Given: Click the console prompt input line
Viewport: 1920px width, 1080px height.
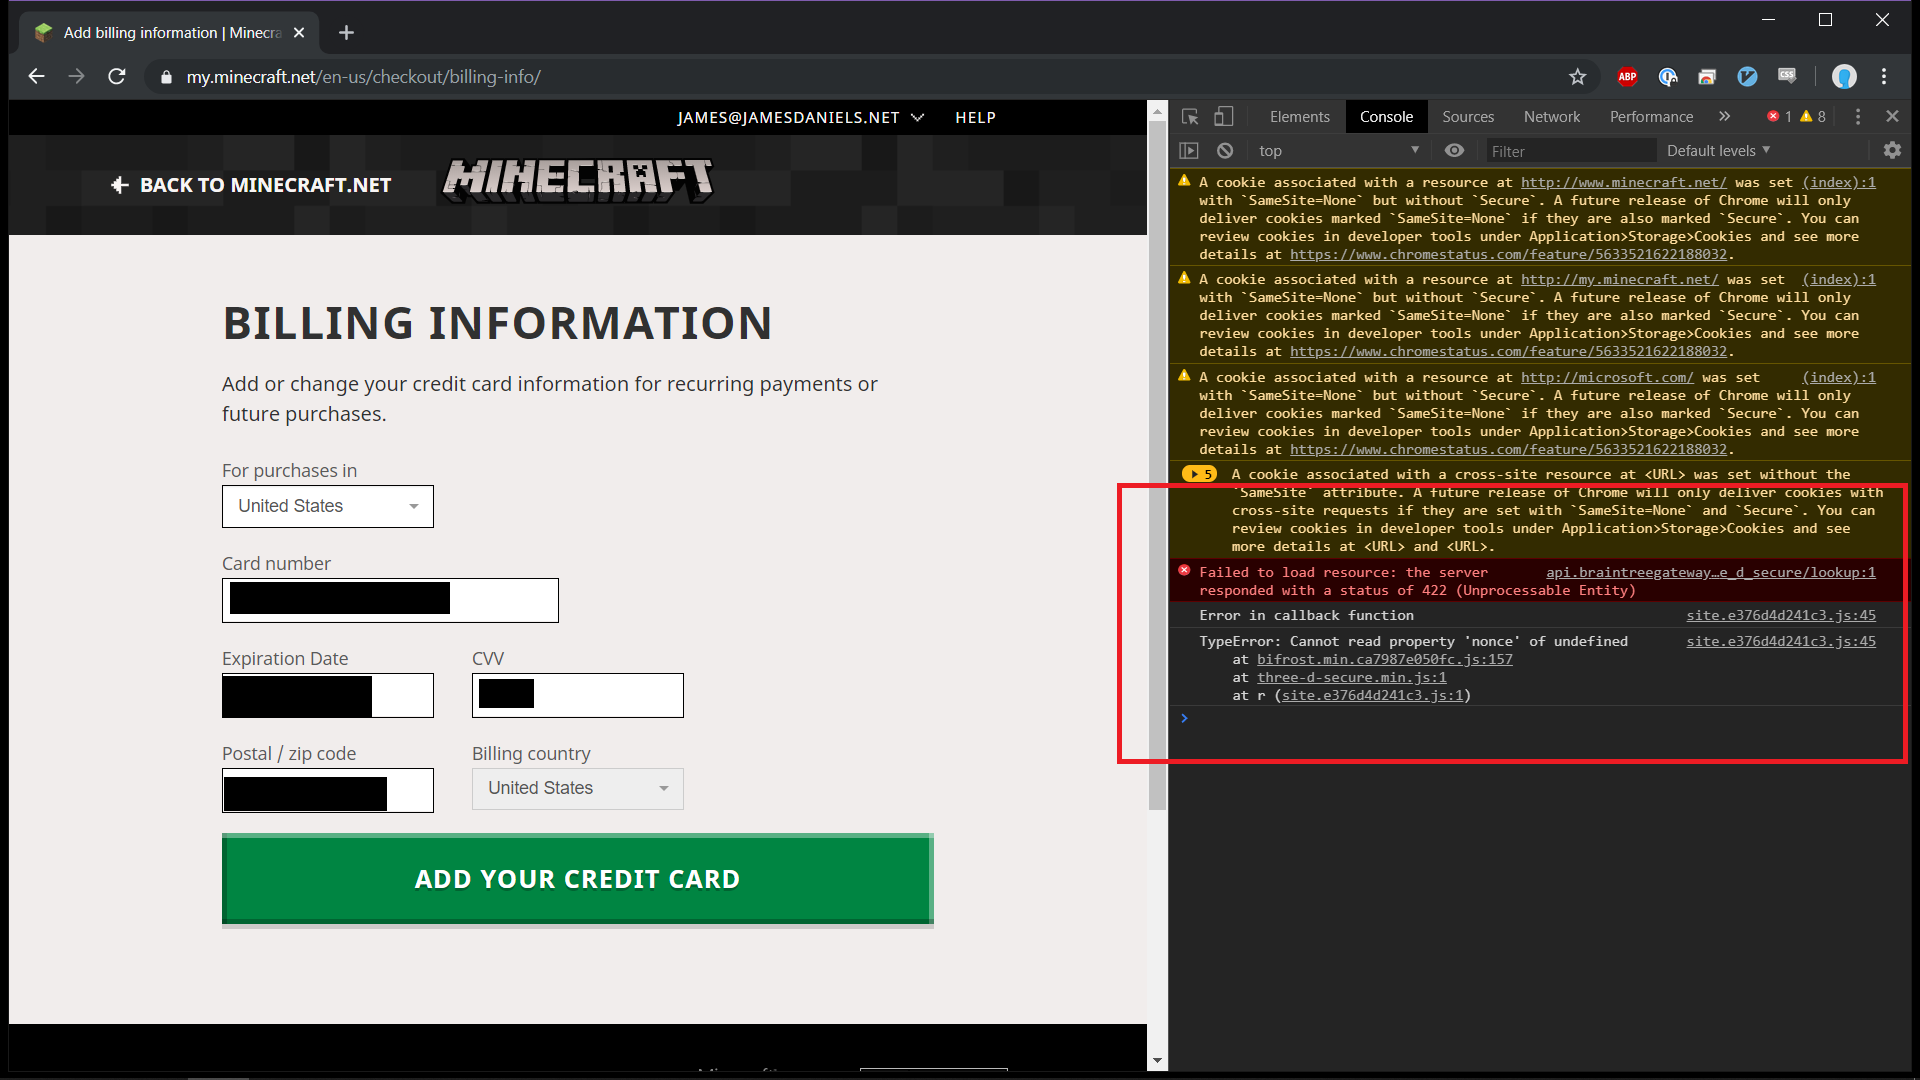Looking at the screenshot, I should point(1540,718).
